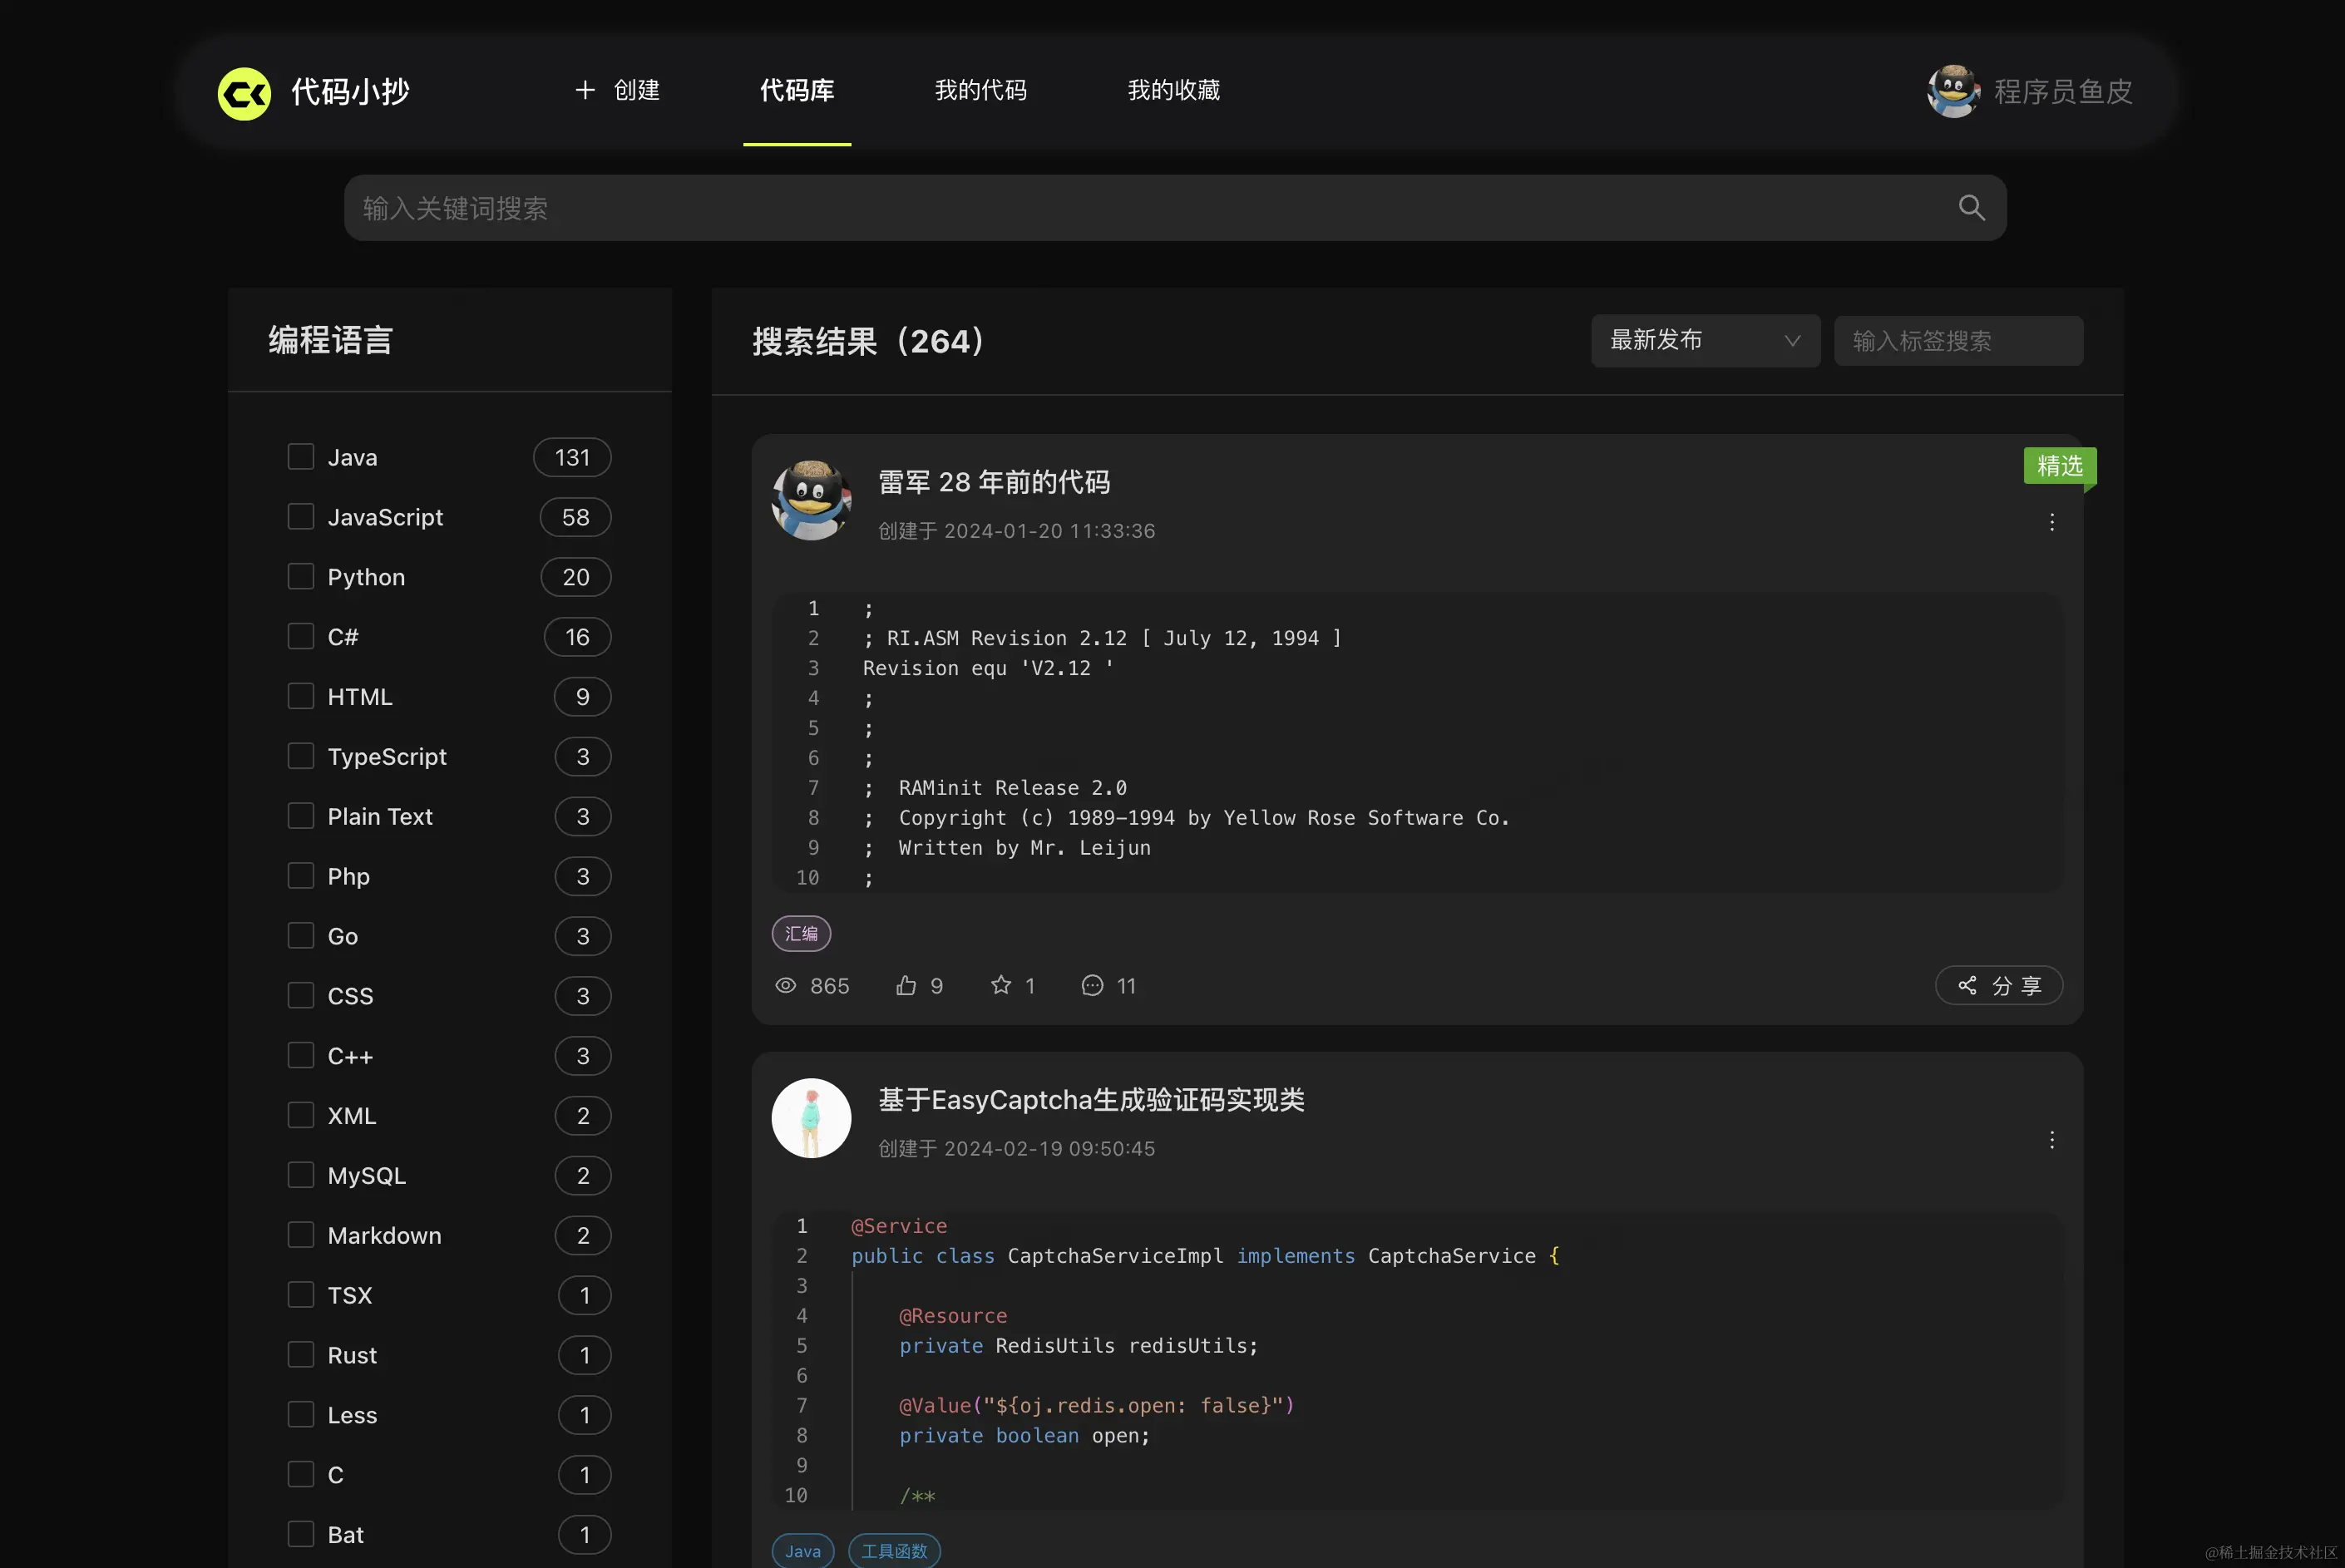Open the 基于EasyCaptcha生成验证码实现类 title link
2345x1568 pixels.
[x=1091, y=1100]
